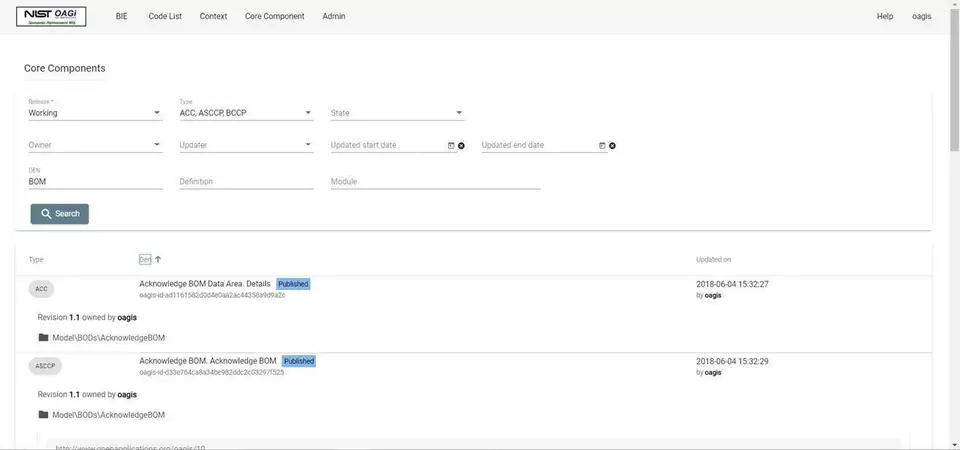Click Published badge on Acknowledge BOM Data Area
The width and height of the screenshot is (960, 450).
click(x=293, y=284)
